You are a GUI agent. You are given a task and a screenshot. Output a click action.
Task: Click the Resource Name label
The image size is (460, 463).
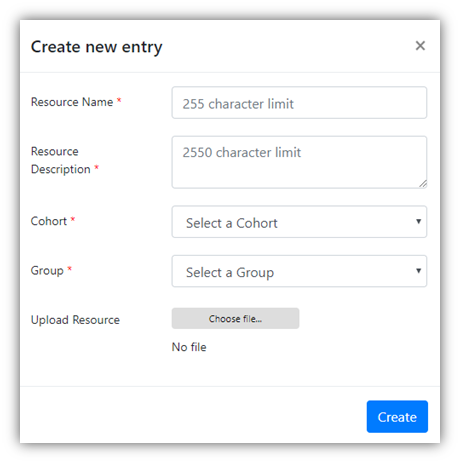click(x=72, y=102)
